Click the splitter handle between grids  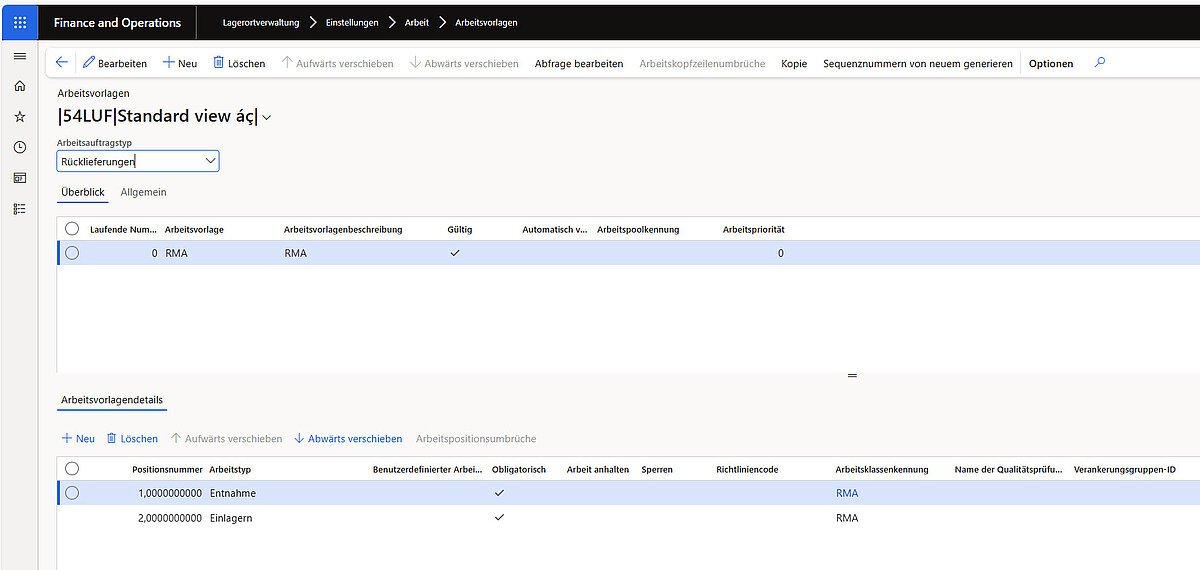pyautogui.click(x=852, y=376)
